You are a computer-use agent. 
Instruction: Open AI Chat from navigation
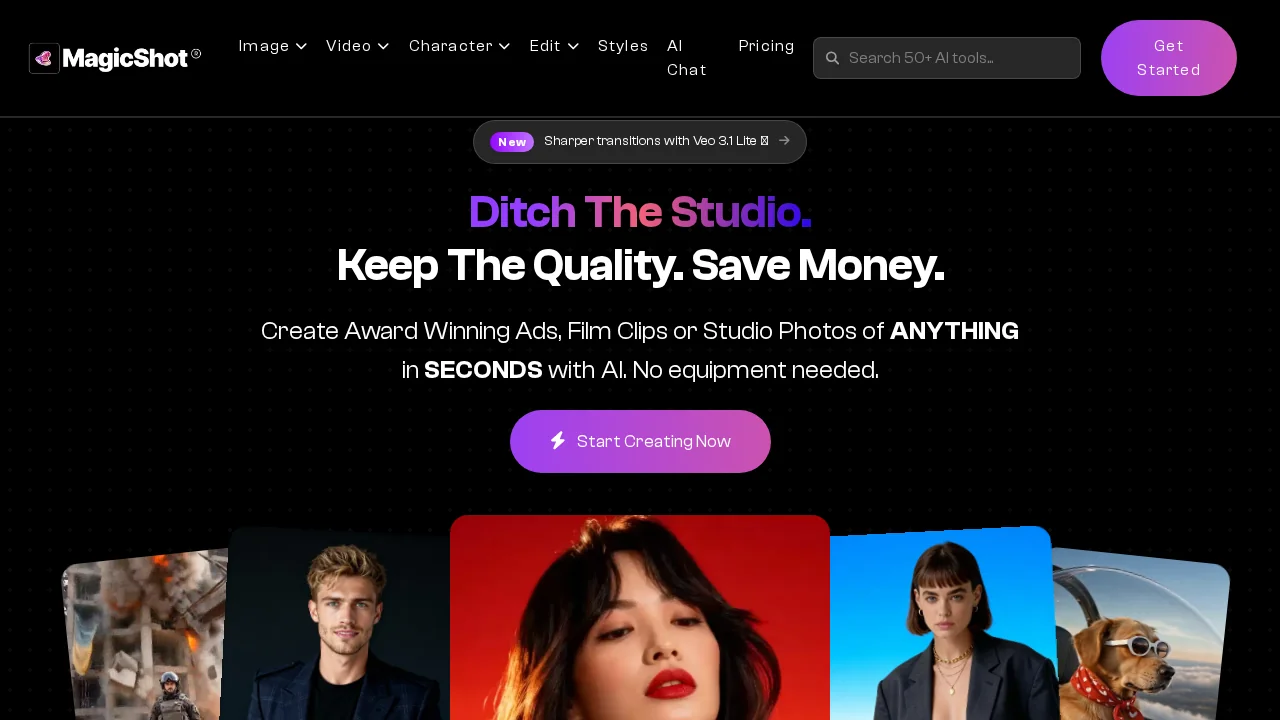(x=687, y=58)
